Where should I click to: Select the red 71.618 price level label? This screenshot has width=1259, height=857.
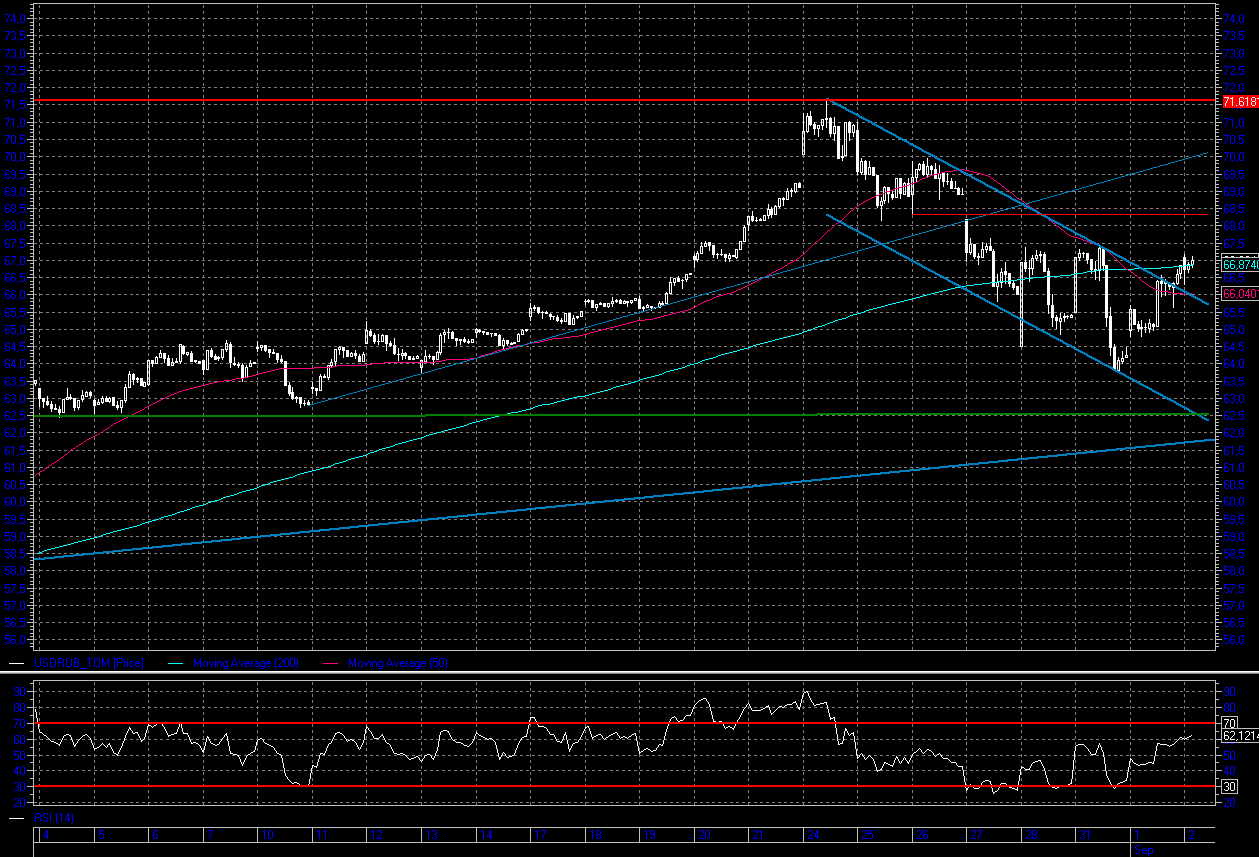(x=1240, y=102)
